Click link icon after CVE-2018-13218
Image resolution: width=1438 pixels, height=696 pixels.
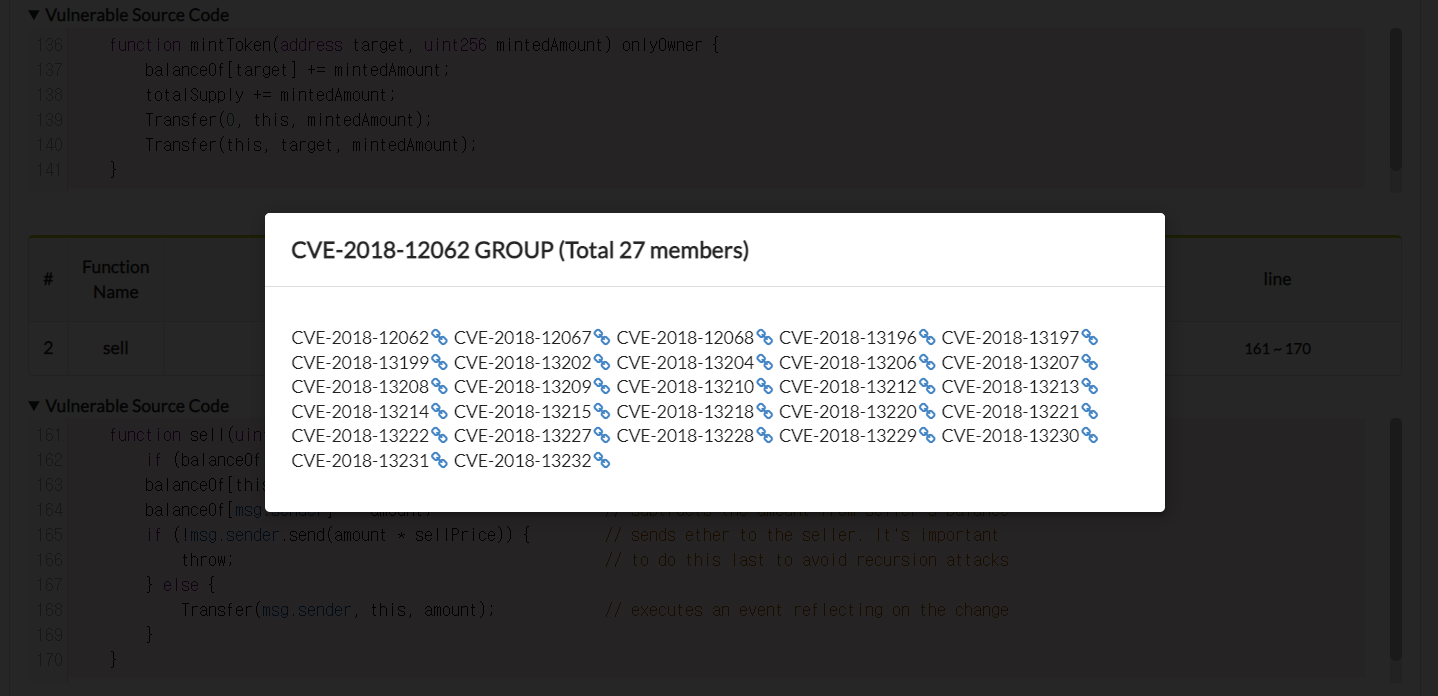pyautogui.click(x=765, y=412)
